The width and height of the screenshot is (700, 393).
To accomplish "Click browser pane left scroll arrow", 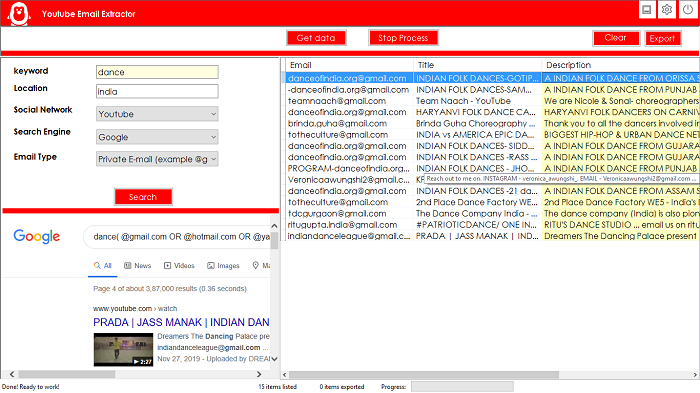I will 12,374.
